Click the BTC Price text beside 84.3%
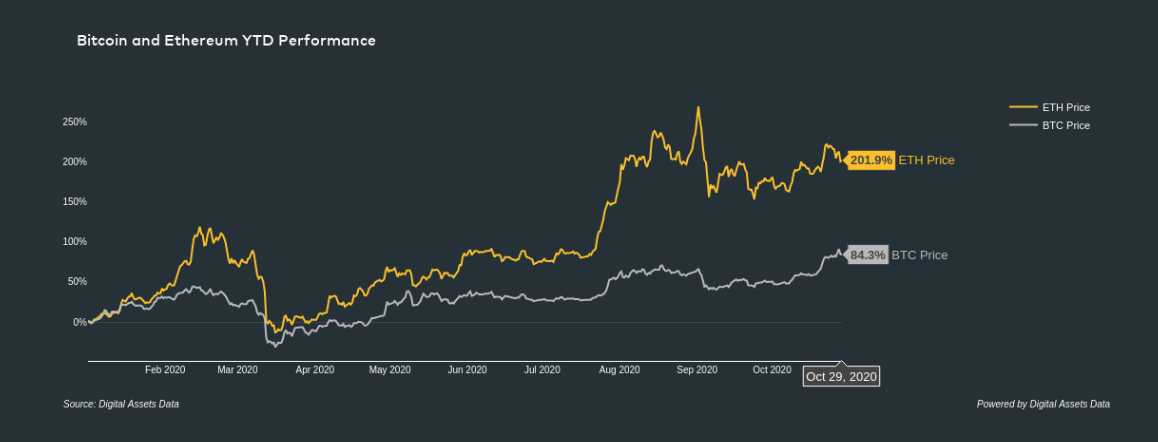Screen dimensions: 1158x442 pyautogui.click(x=919, y=255)
